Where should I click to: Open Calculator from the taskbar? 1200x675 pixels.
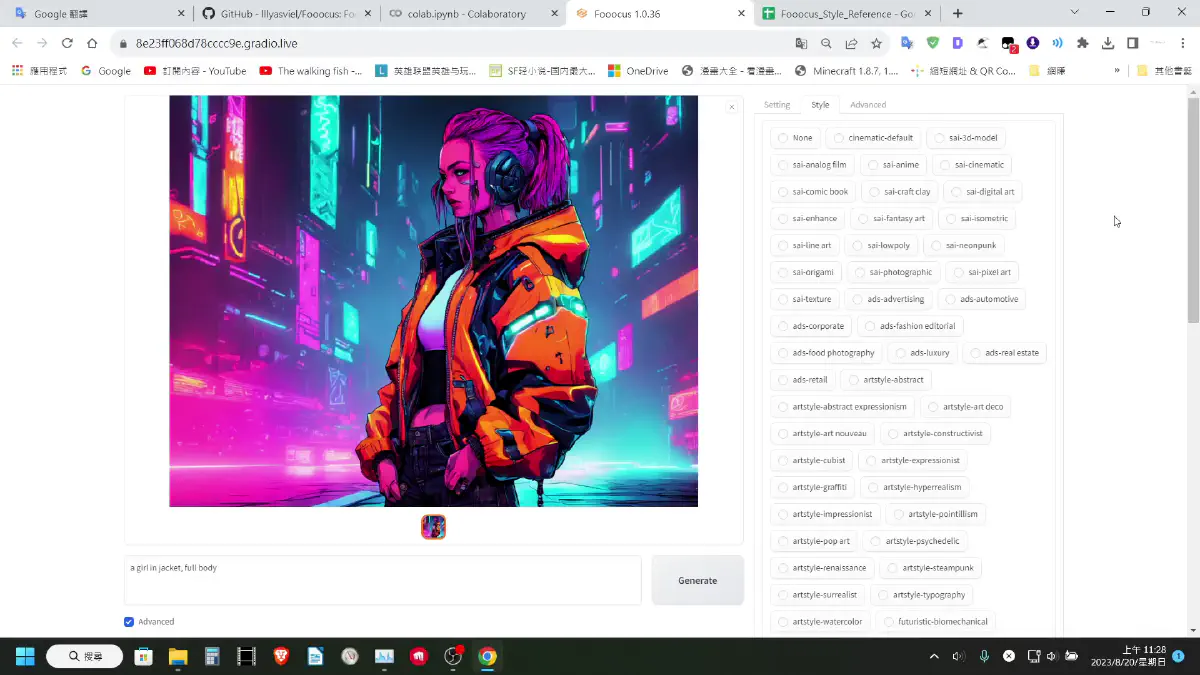[212, 656]
